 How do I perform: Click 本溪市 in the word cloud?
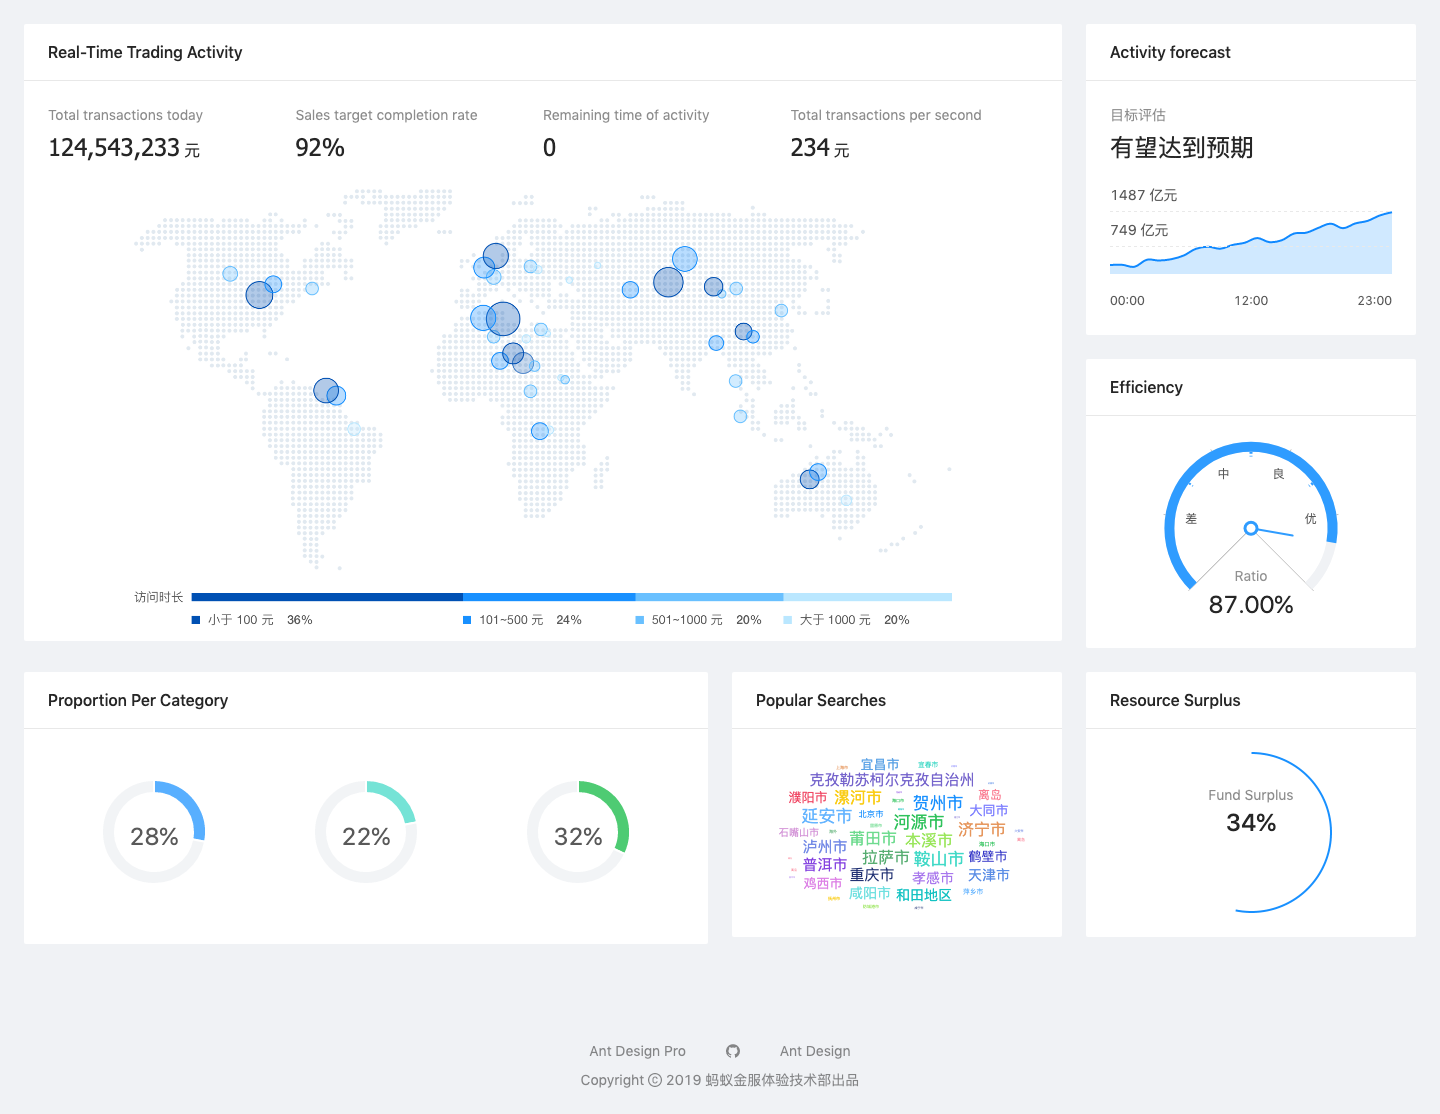tap(929, 840)
